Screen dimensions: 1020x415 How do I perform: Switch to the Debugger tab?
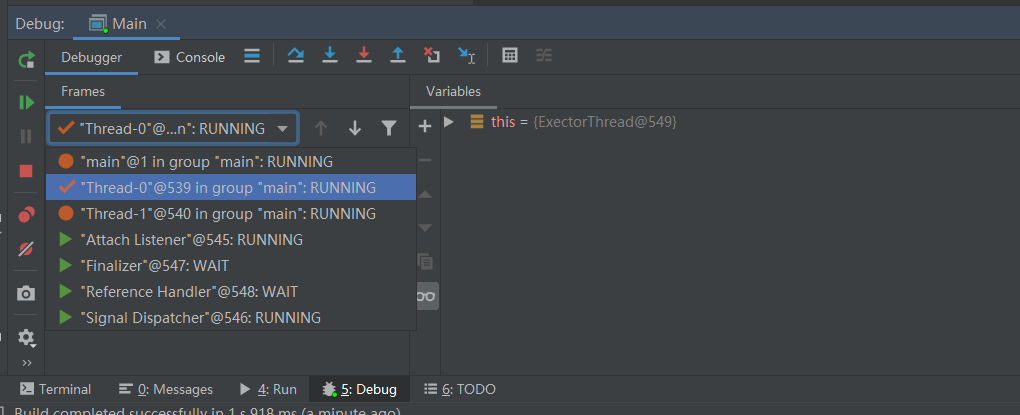92,57
